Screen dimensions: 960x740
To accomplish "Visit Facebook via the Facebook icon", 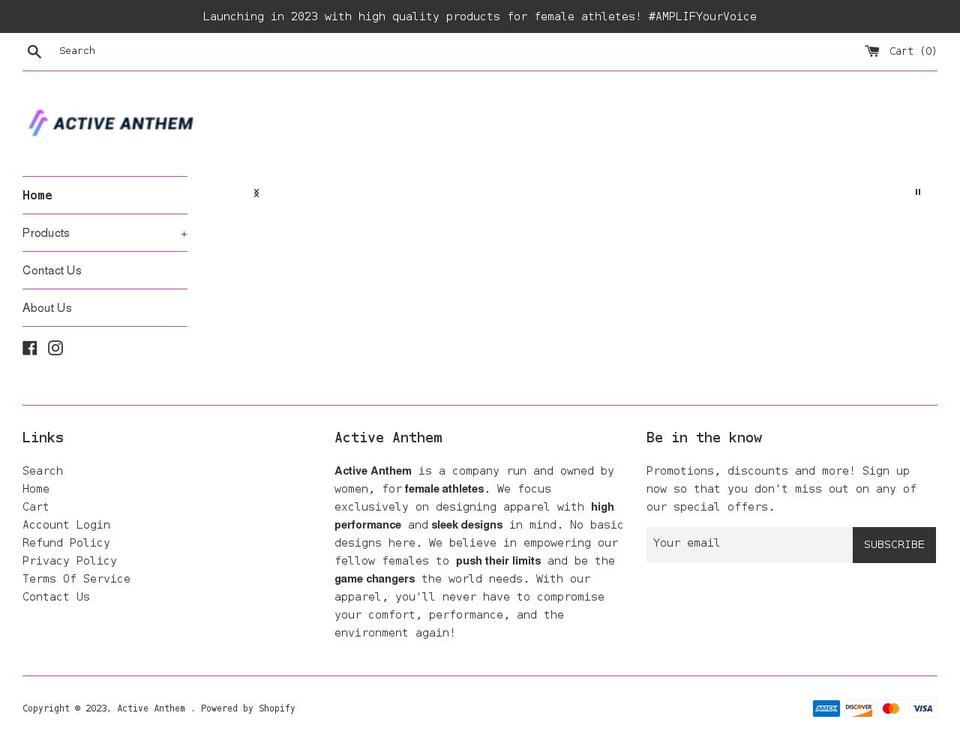I will 29,347.
